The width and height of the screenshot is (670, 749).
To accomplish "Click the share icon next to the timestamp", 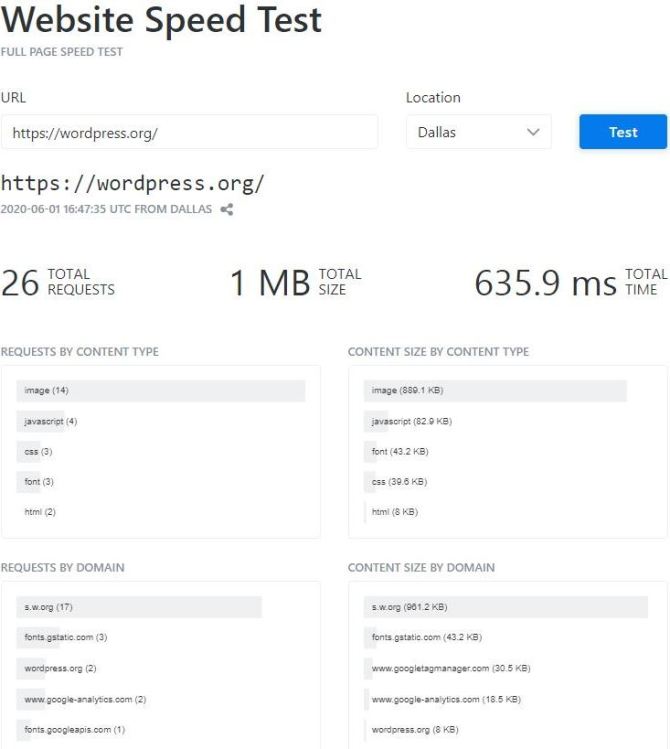I will coord(227,209).
